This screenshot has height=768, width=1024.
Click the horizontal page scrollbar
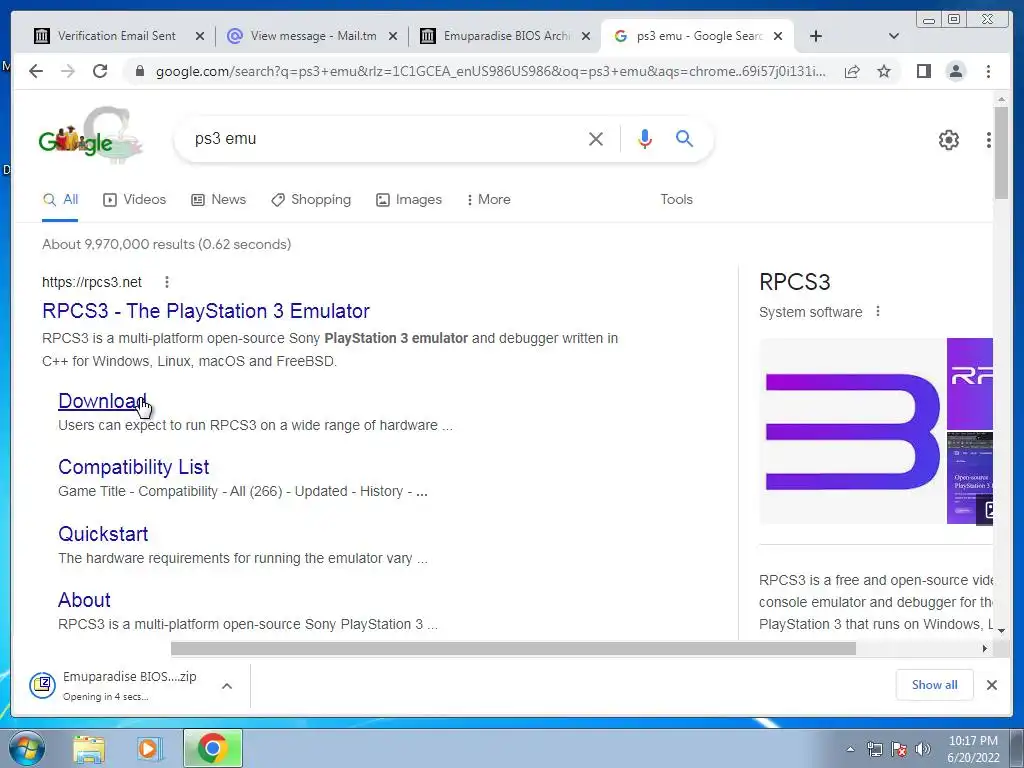(513, 648)
